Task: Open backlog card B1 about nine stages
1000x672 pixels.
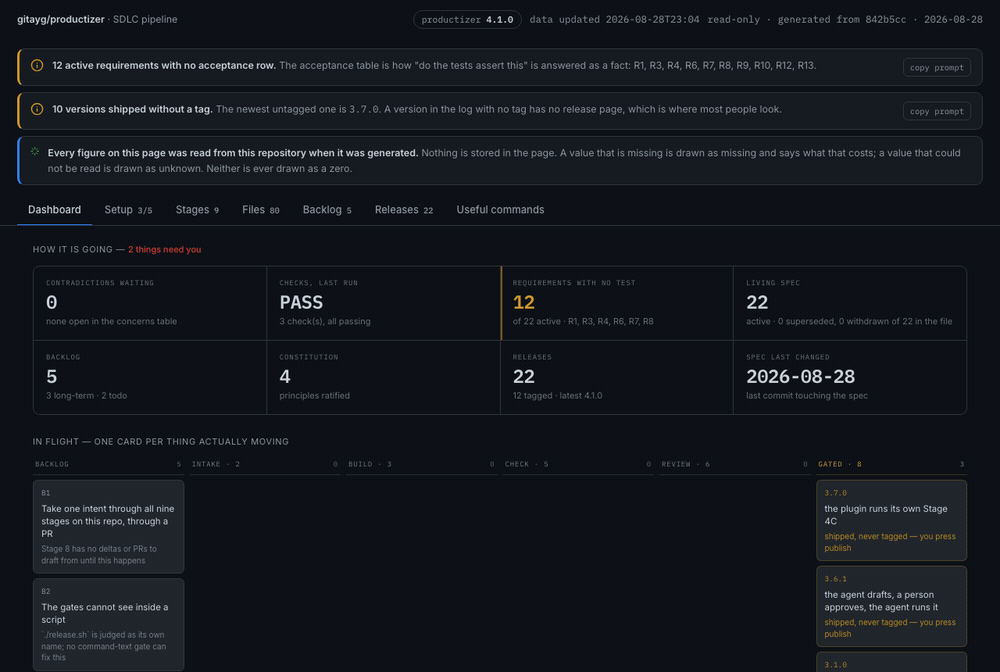Action: (108, 527)
